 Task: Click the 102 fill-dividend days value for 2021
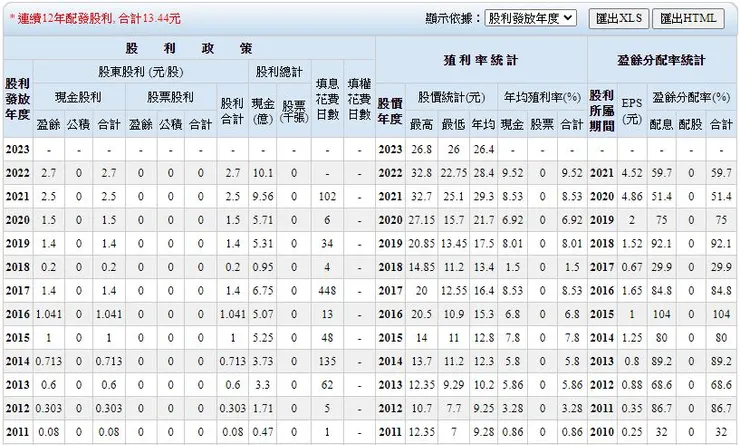[327, 196]
